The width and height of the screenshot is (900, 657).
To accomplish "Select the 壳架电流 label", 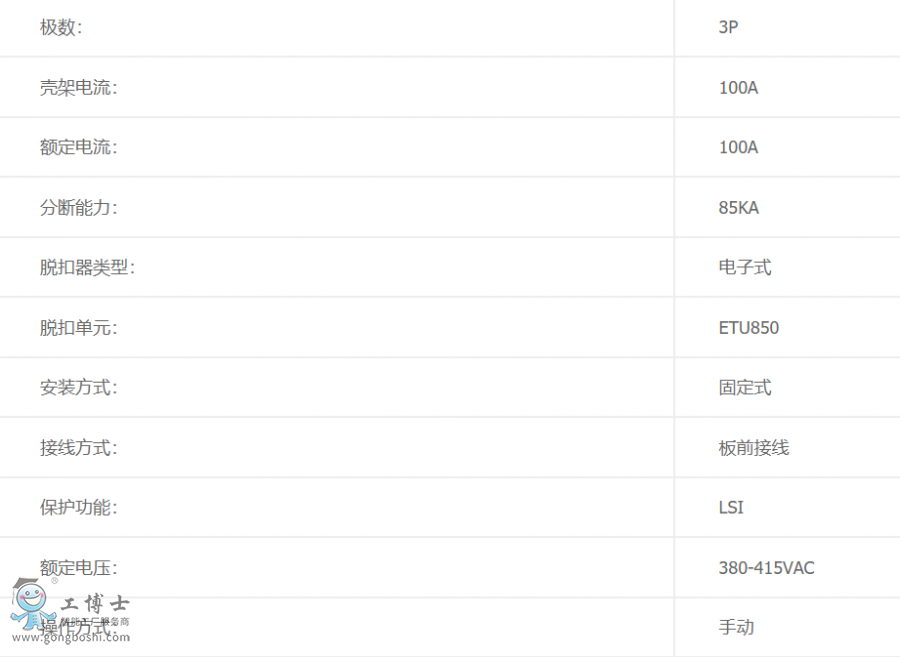I will click(78, 88).
